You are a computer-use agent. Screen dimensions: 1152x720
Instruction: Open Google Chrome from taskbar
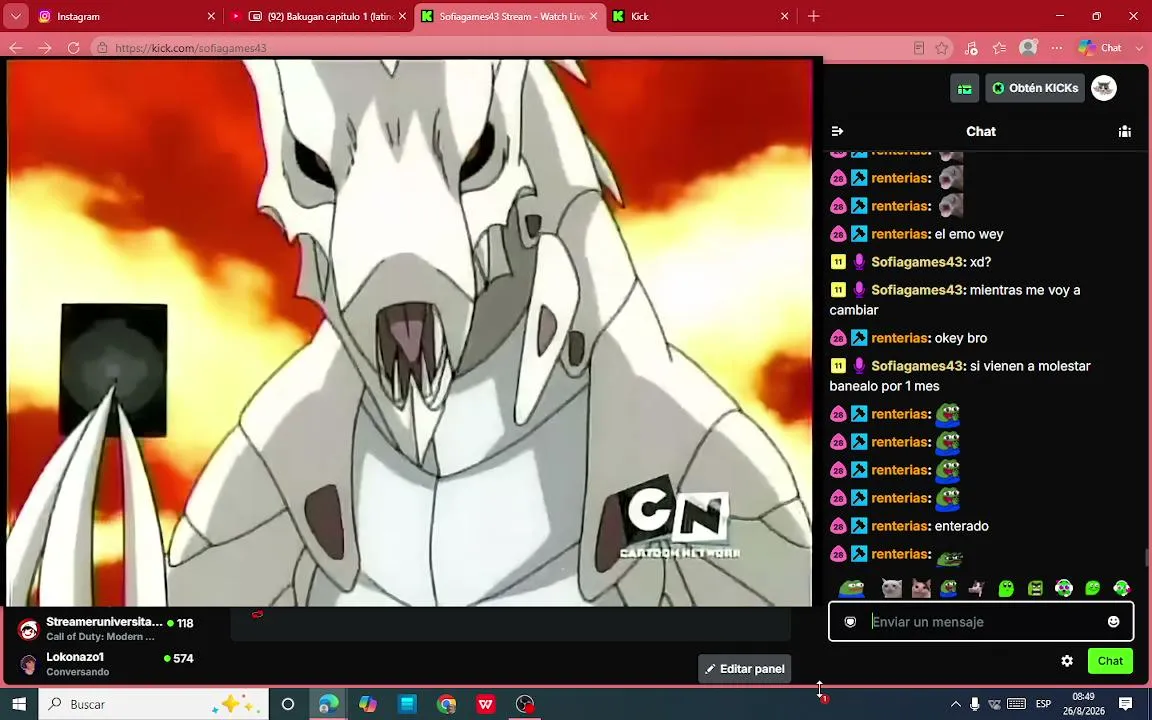coord(446,704)
